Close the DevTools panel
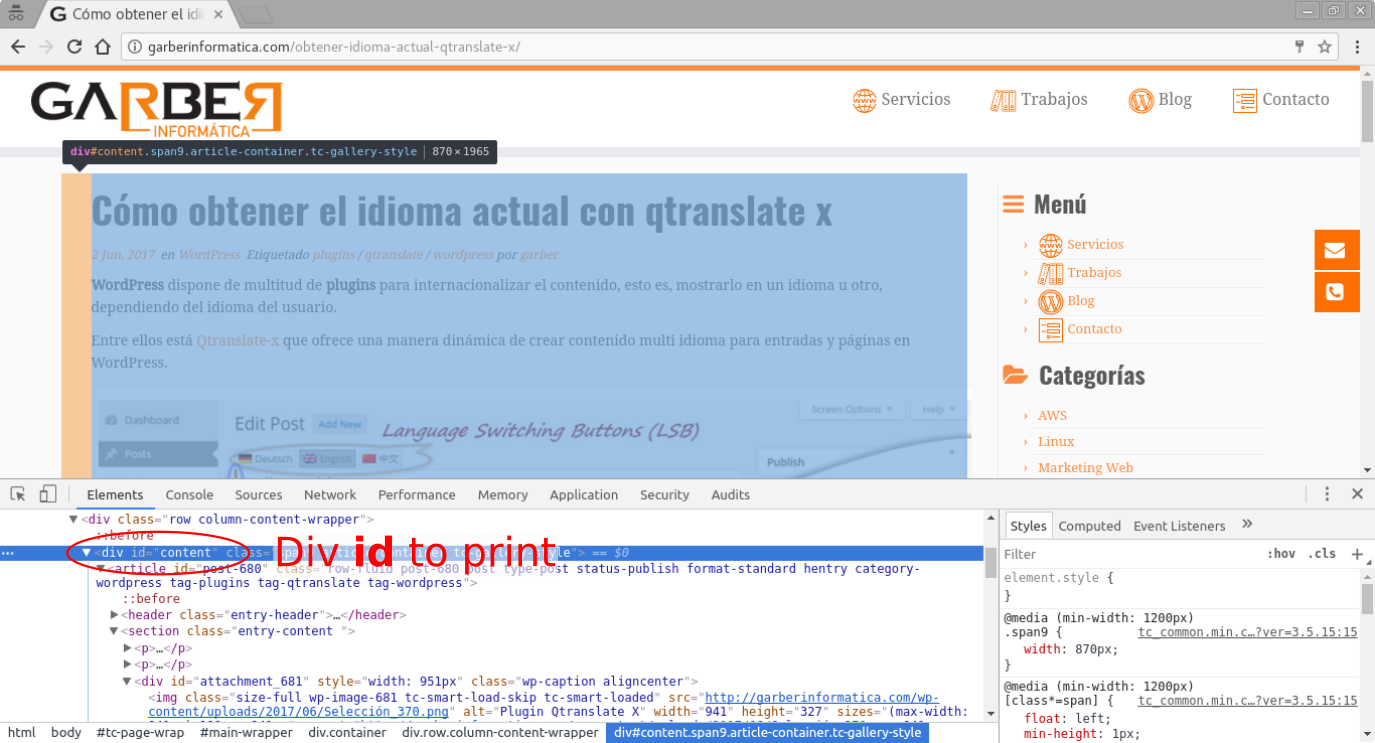The height and width of the screenshot is (743, 1375). (1357, 494)
